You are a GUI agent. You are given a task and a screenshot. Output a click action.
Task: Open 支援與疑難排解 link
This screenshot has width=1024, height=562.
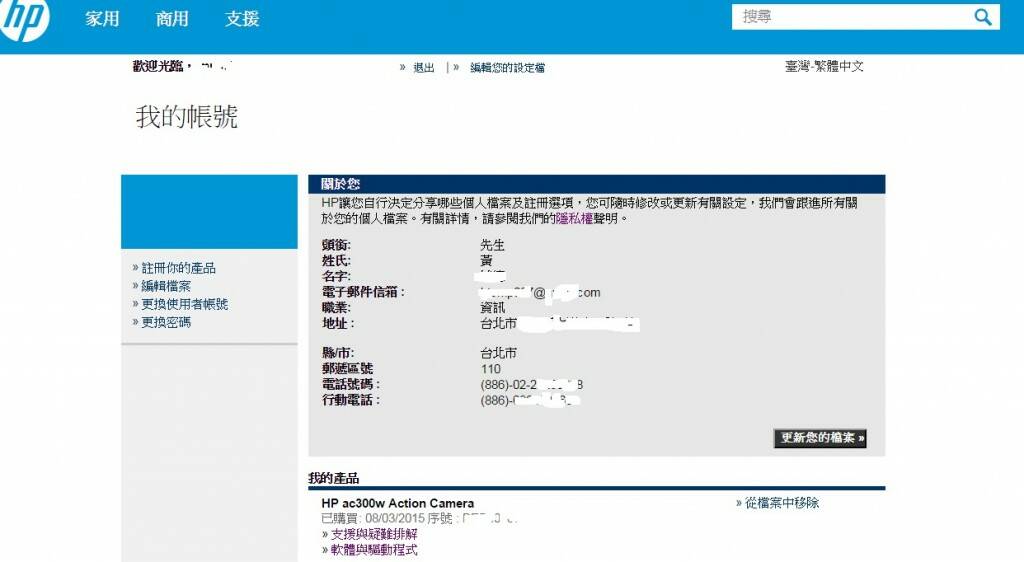click(x=374, y=534)
